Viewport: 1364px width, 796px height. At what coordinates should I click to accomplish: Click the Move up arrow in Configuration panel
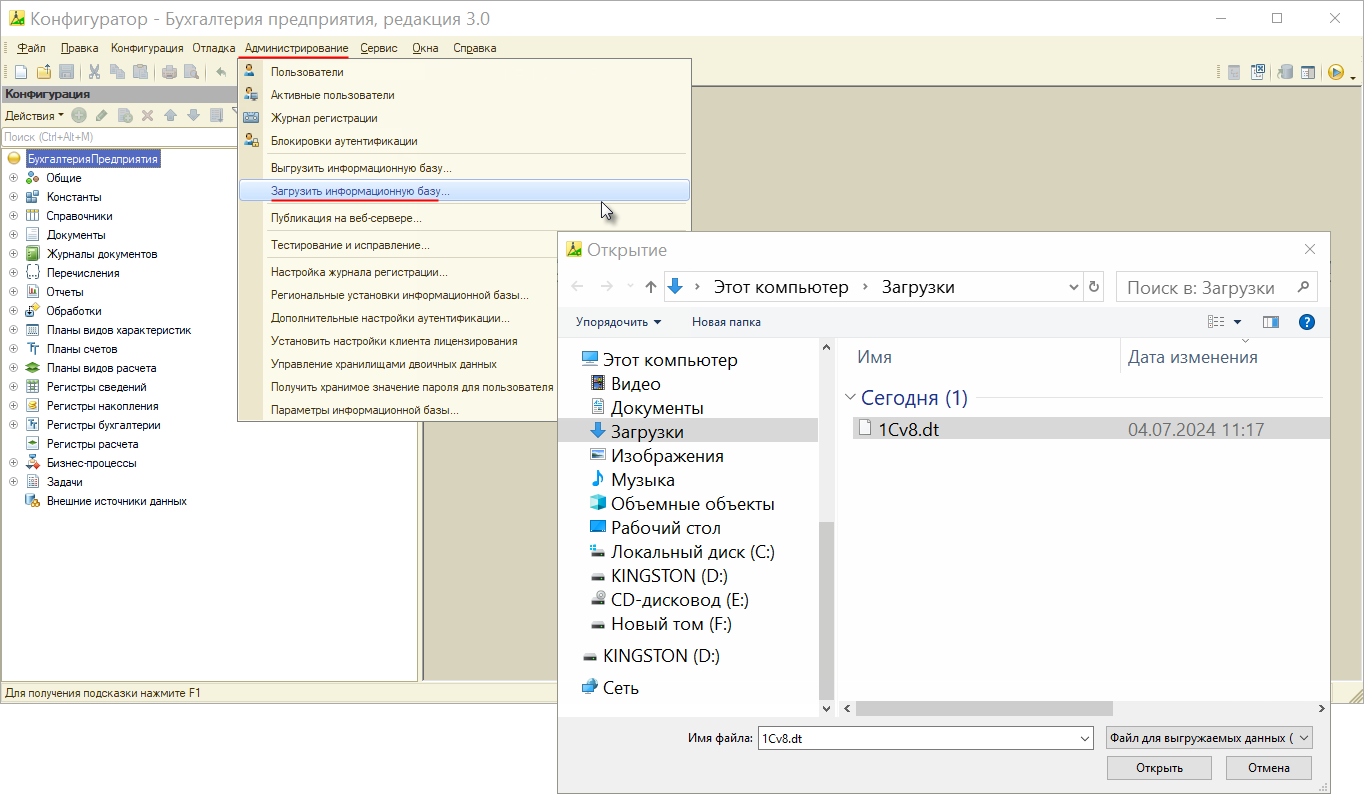coord(171,115)
